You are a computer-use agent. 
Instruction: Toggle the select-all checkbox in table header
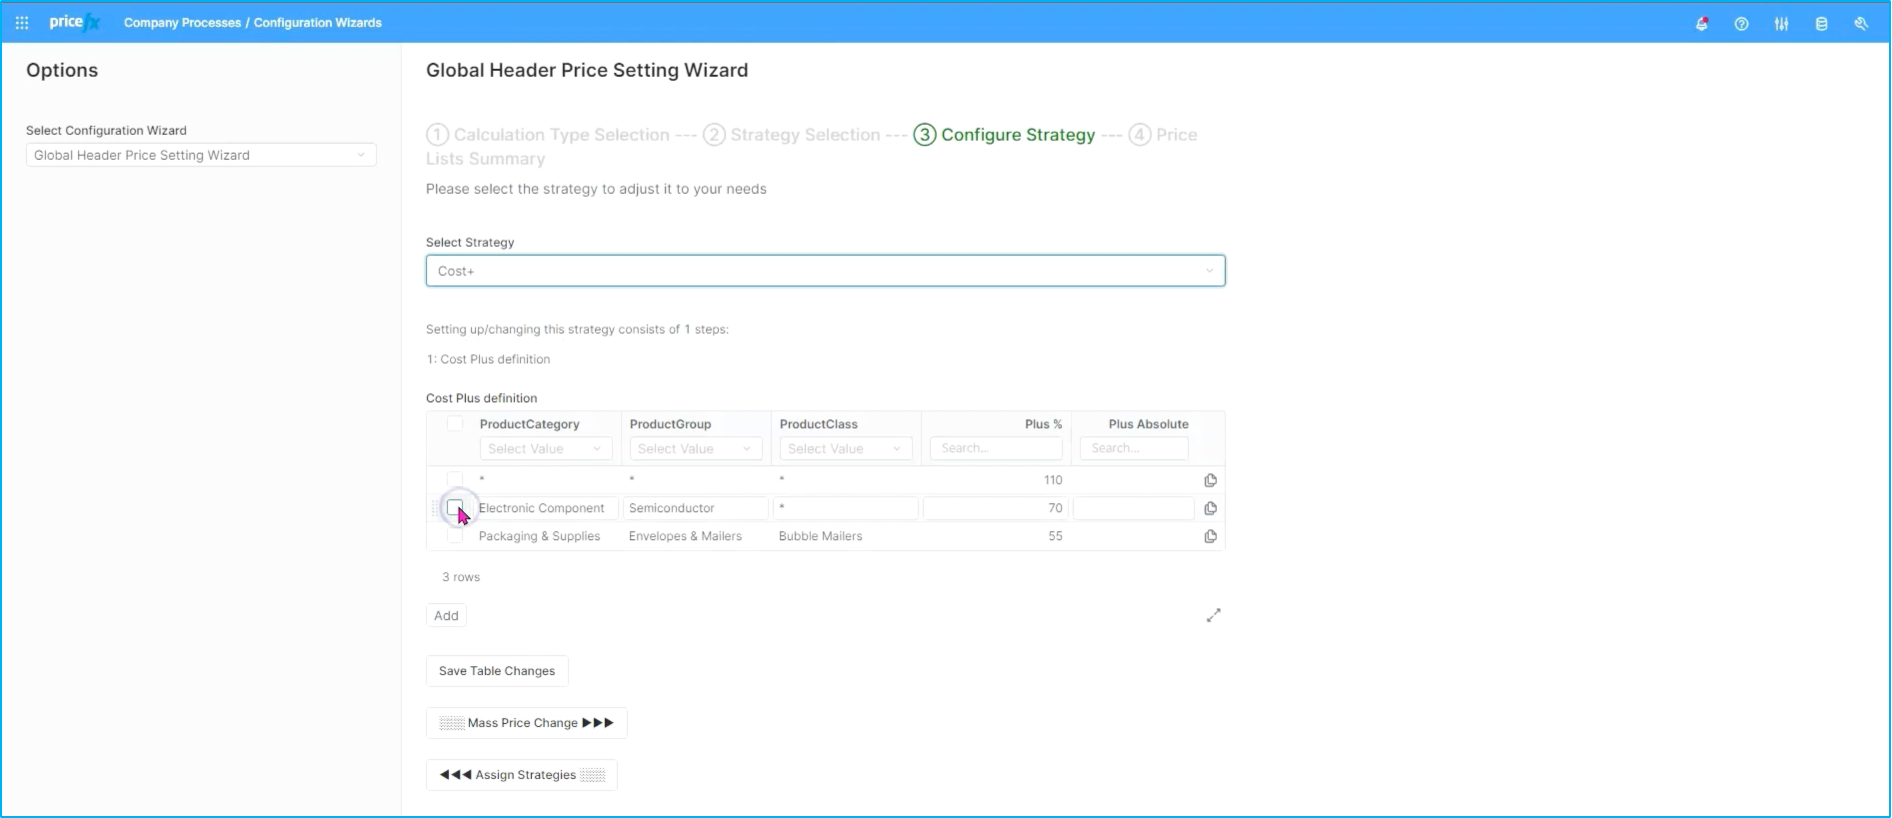pyautogui.click(x=455, y=424)
